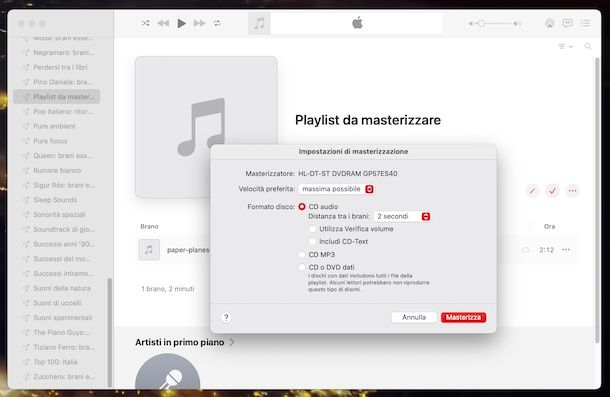Open the featured artist microphone thumbnail
Screen dimensions: 610x397
pos(168,372)
